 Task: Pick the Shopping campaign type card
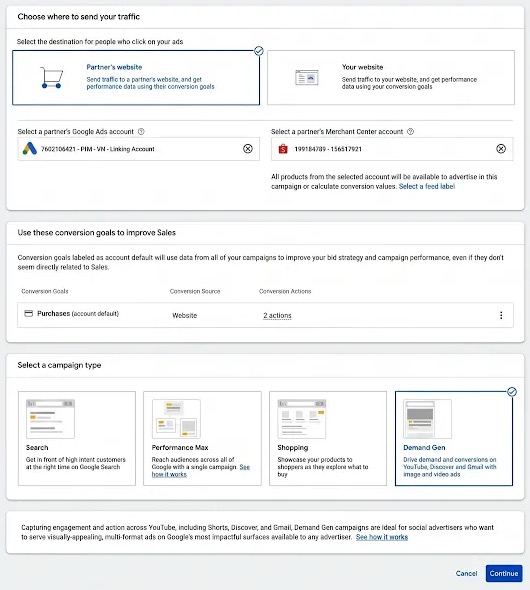328,438
